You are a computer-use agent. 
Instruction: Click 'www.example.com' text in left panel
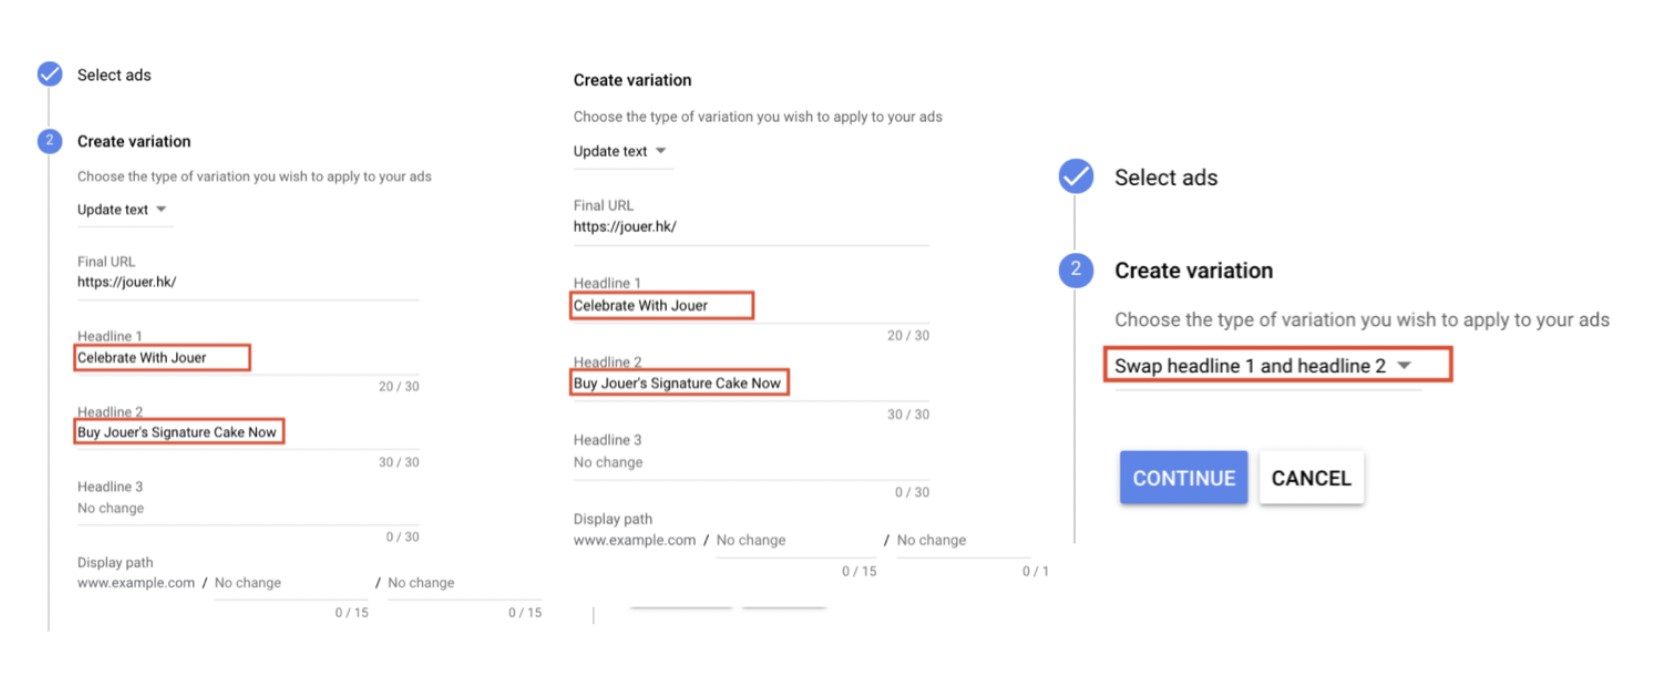tap(136, 583)
